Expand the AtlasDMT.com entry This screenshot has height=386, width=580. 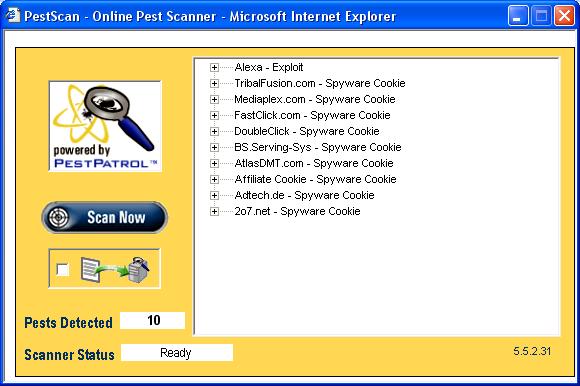214,163
